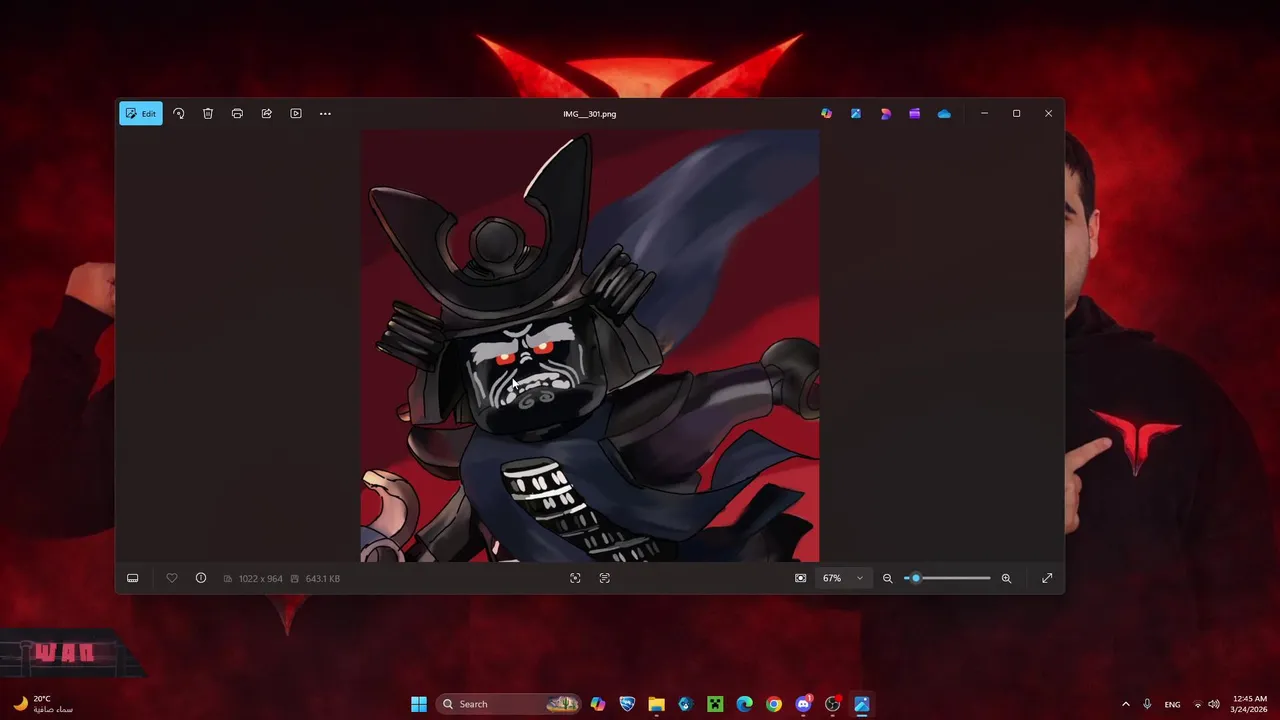Show file info with the info icon
Viewport: 1280px width, 720px height.
click(201, 578)
